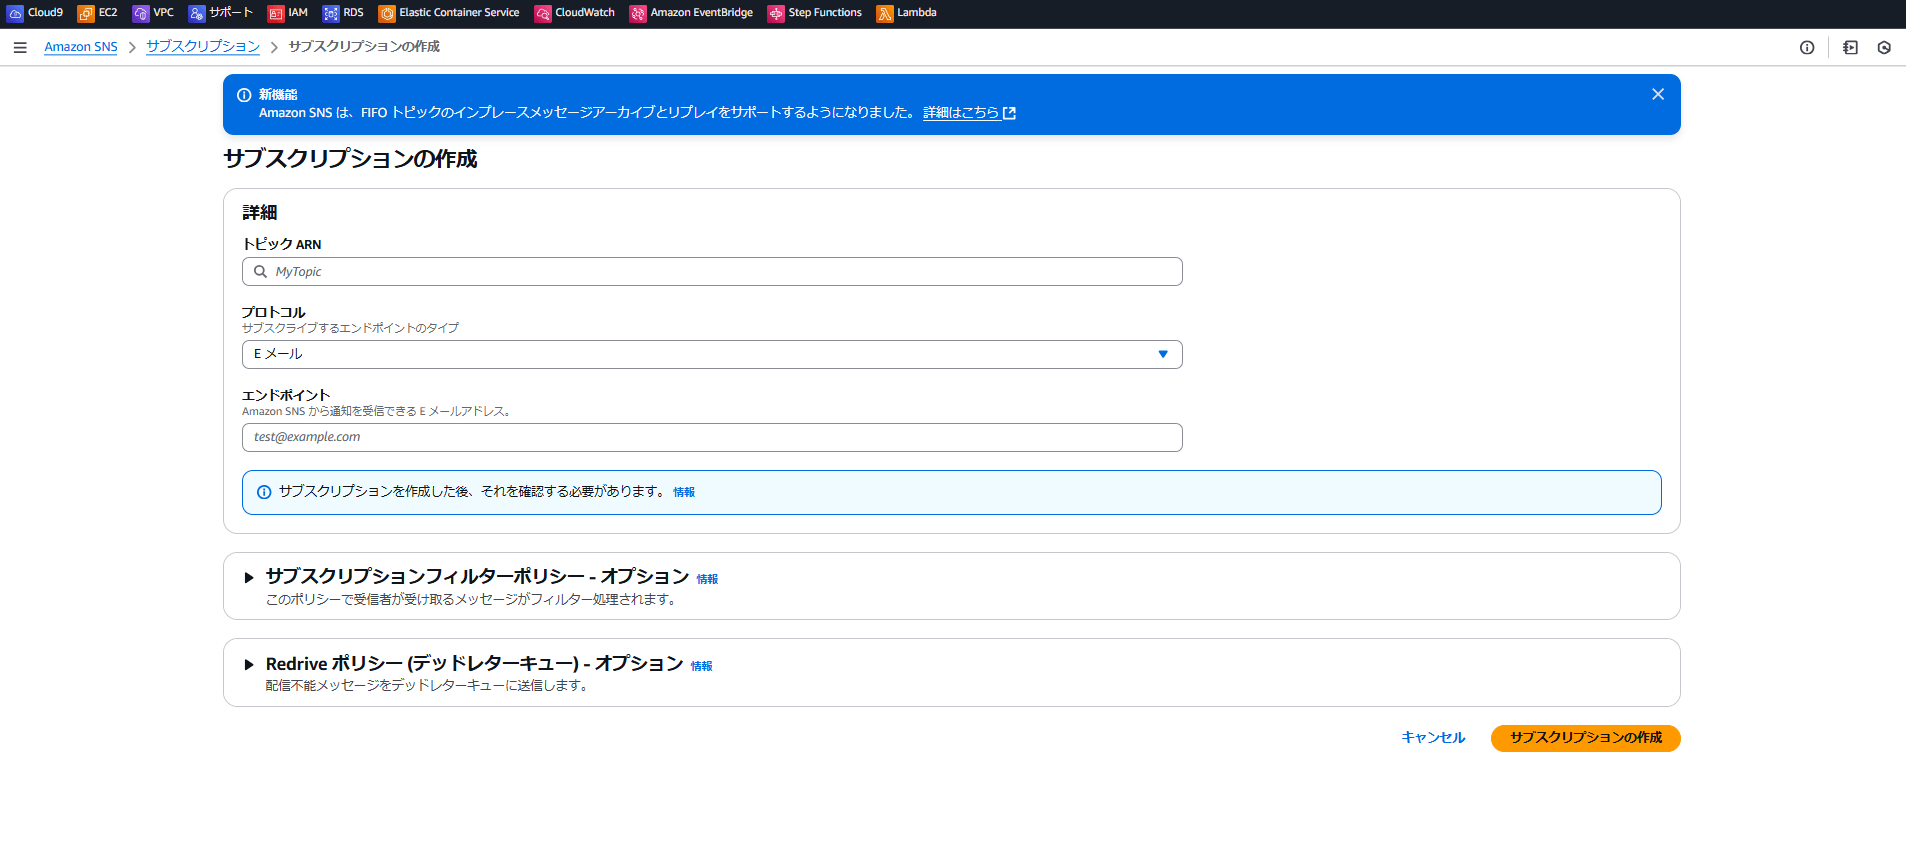
Task: Open the RDS service shortcut
Action: pyautogui.click(x=343, y=13)
